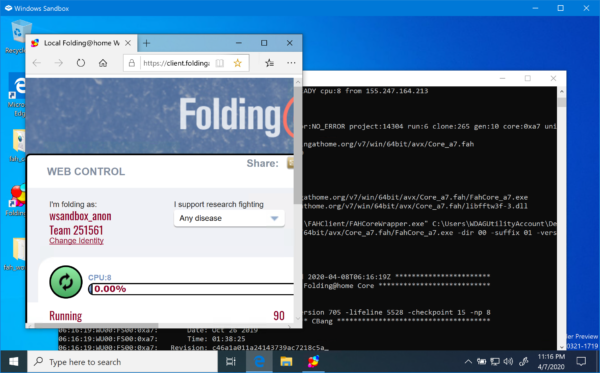Open Edge settings and more menu
The height and width of the screenshot is (373, 600).
coord(291,63)
